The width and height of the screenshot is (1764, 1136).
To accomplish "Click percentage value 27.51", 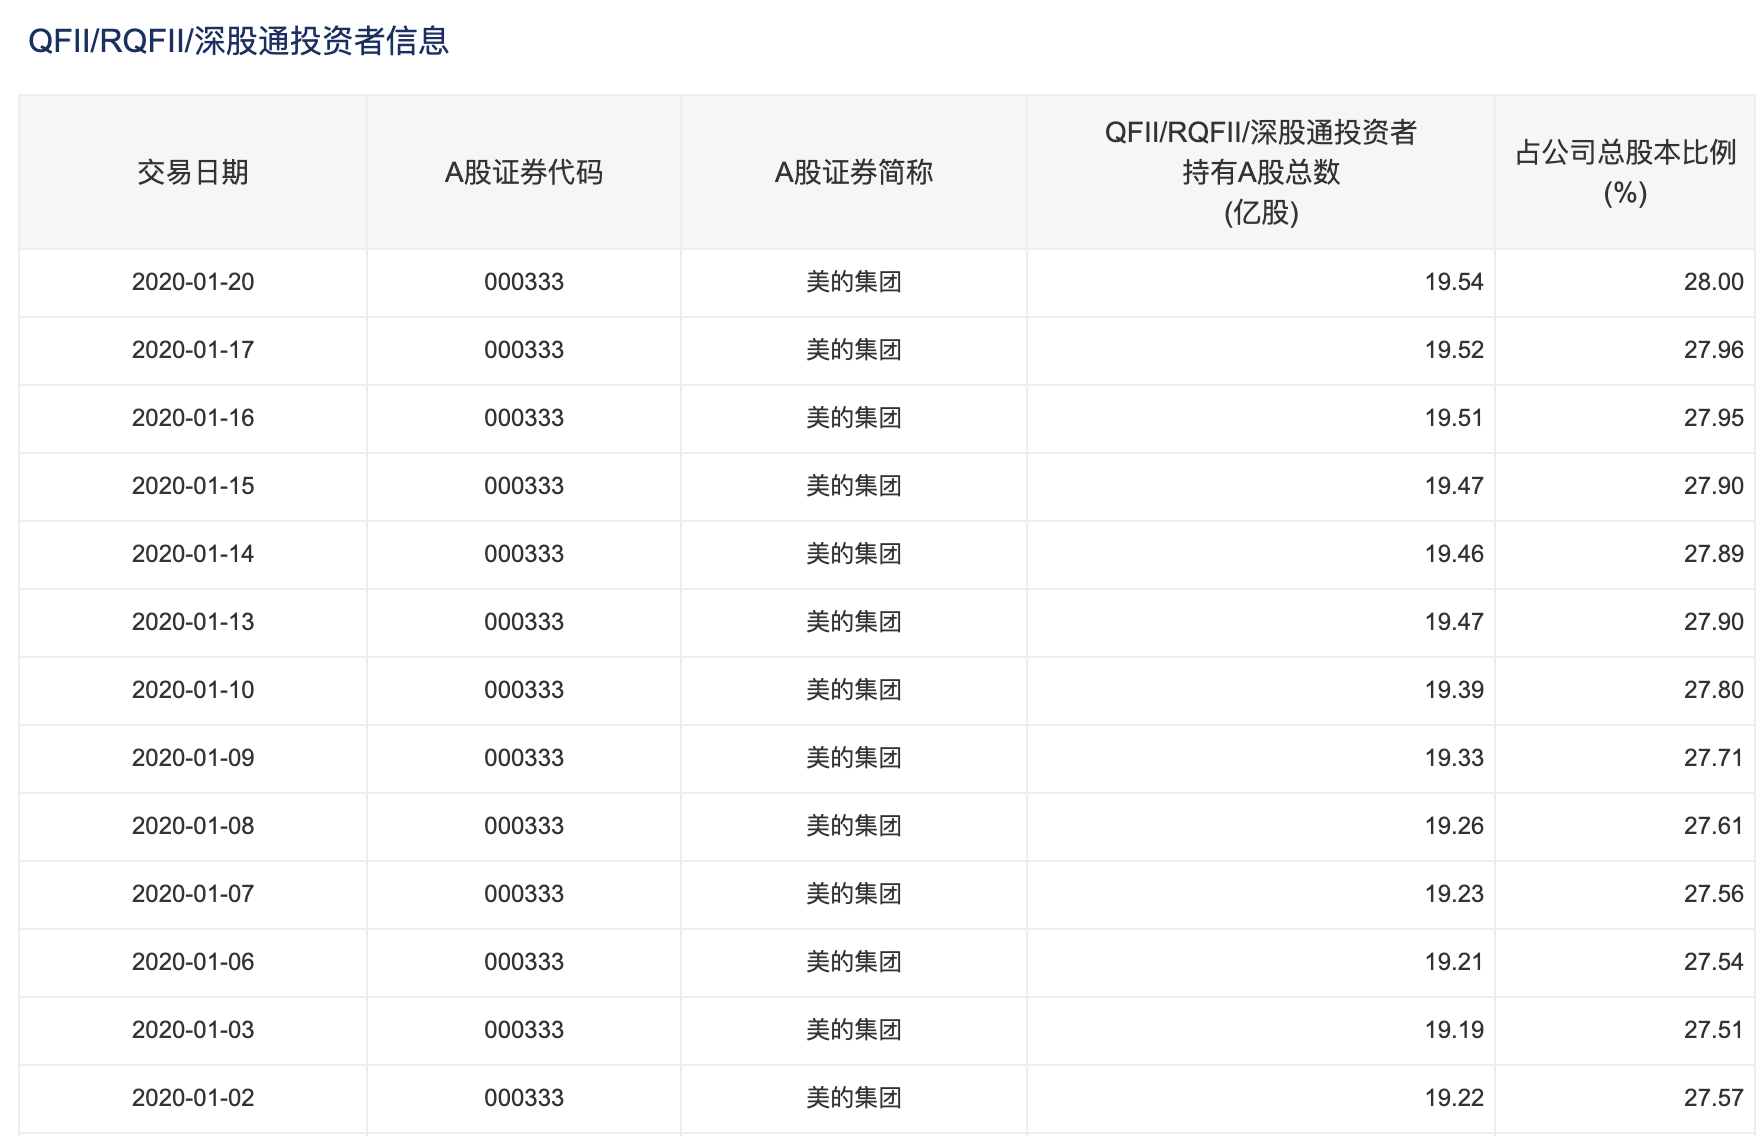I will [x=1714, y=1030].
